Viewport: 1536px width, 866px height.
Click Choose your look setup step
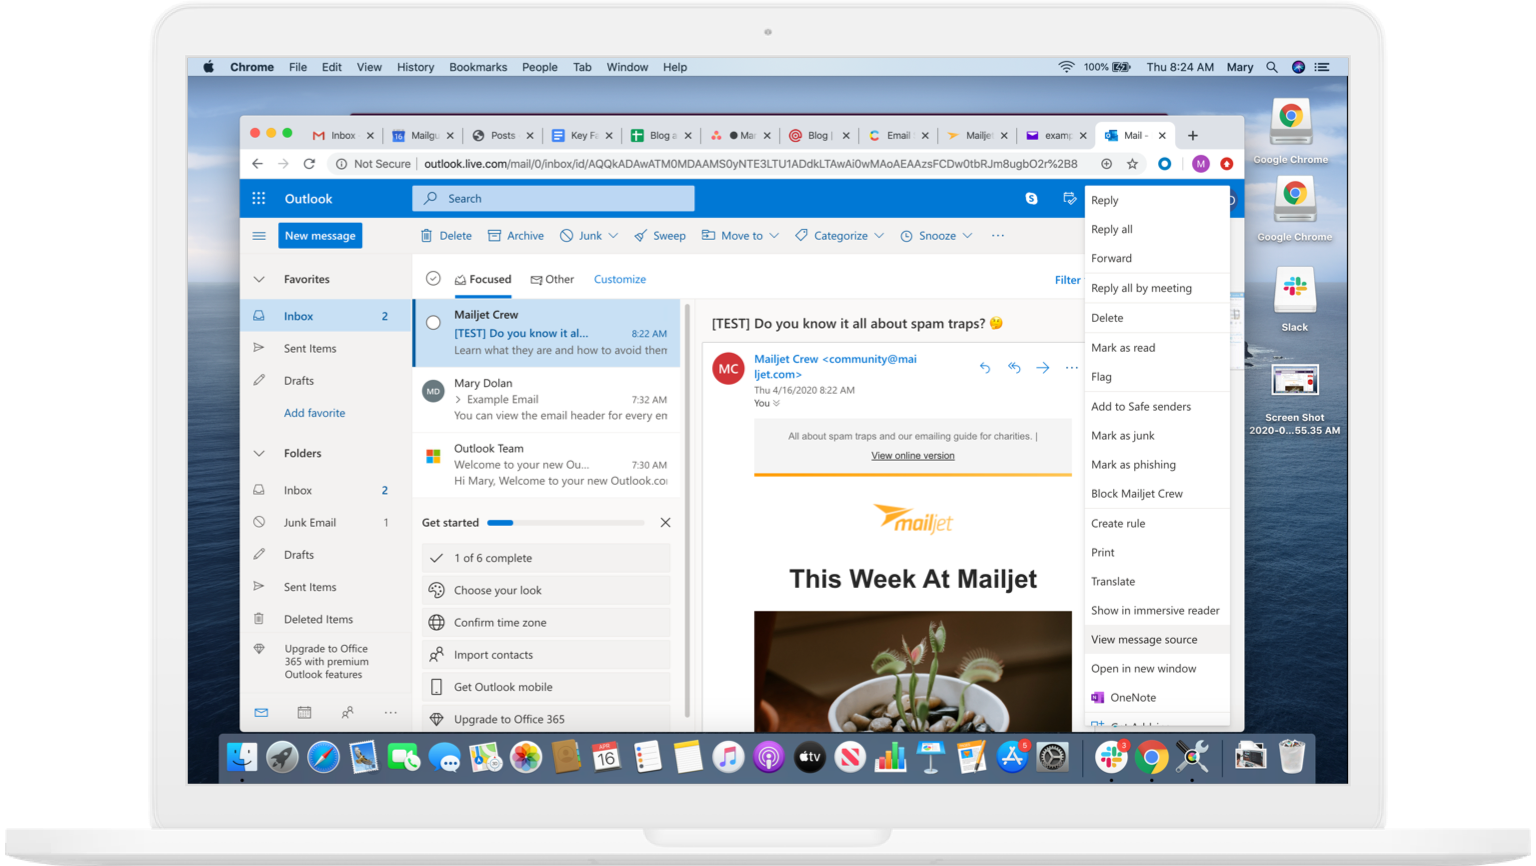pos(546,591)
